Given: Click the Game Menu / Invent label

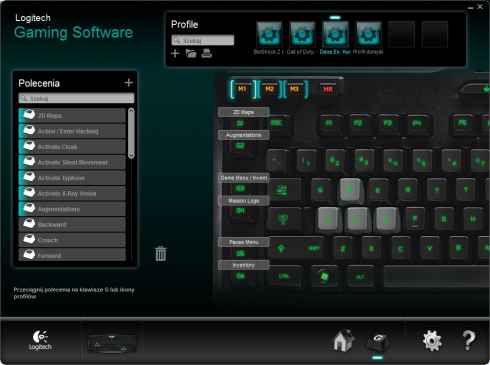Looking at the screenshot, I should point(244,178).
